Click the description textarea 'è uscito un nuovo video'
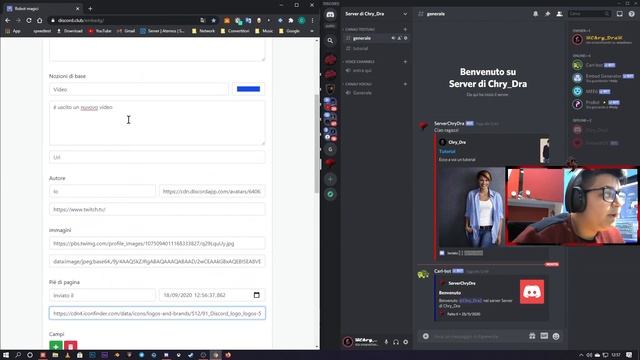Screen dimensions: 640x360 (157, 123)
